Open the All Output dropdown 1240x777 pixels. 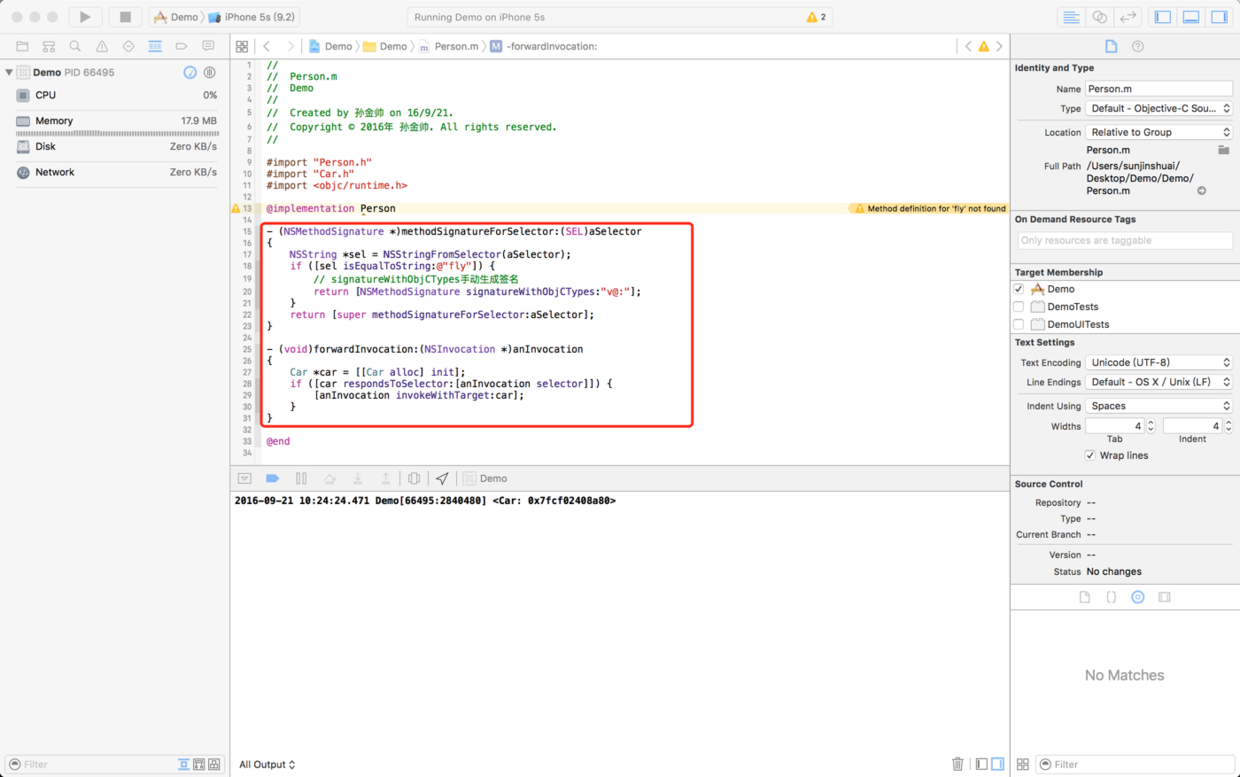tap(267, 764)
